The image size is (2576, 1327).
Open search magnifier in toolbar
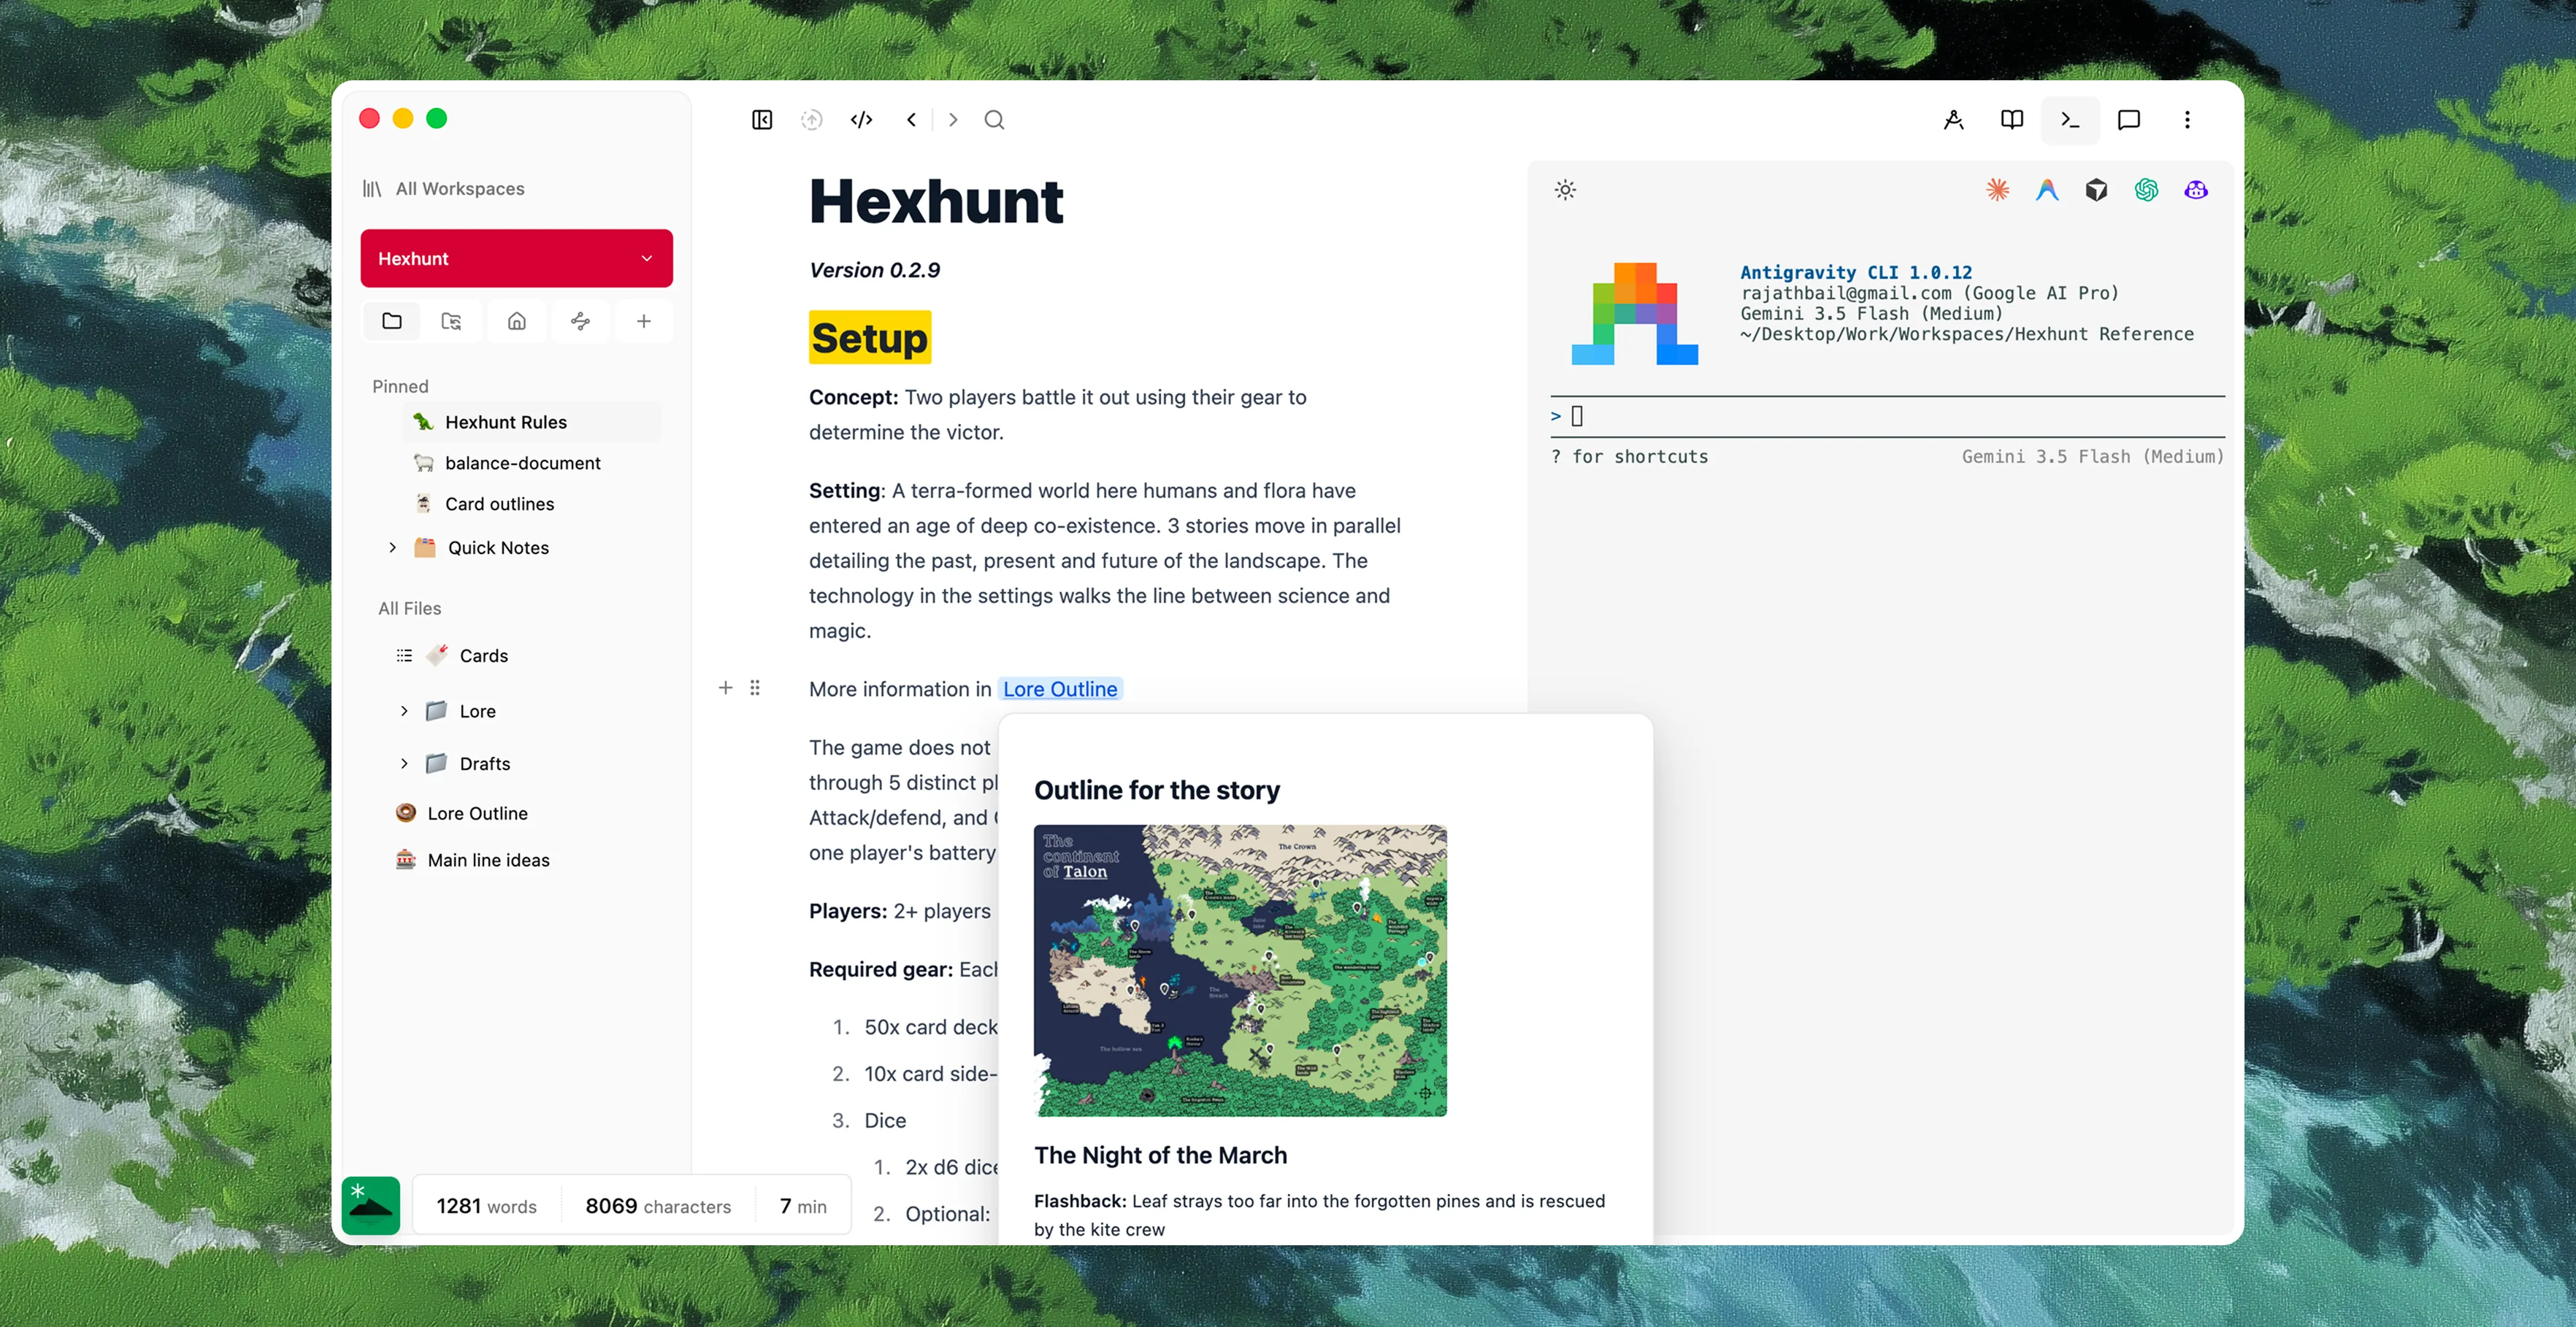994,120
